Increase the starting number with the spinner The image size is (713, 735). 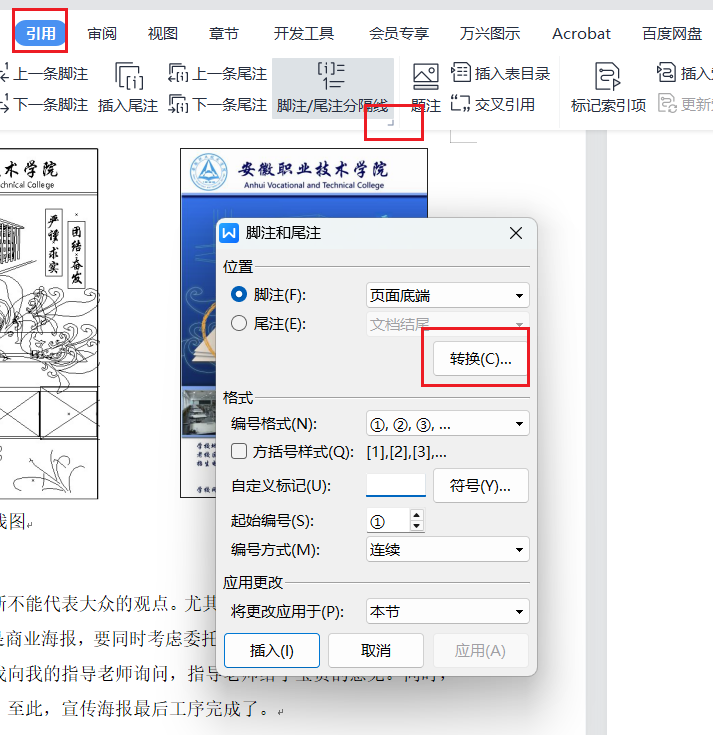click(417, 516)
